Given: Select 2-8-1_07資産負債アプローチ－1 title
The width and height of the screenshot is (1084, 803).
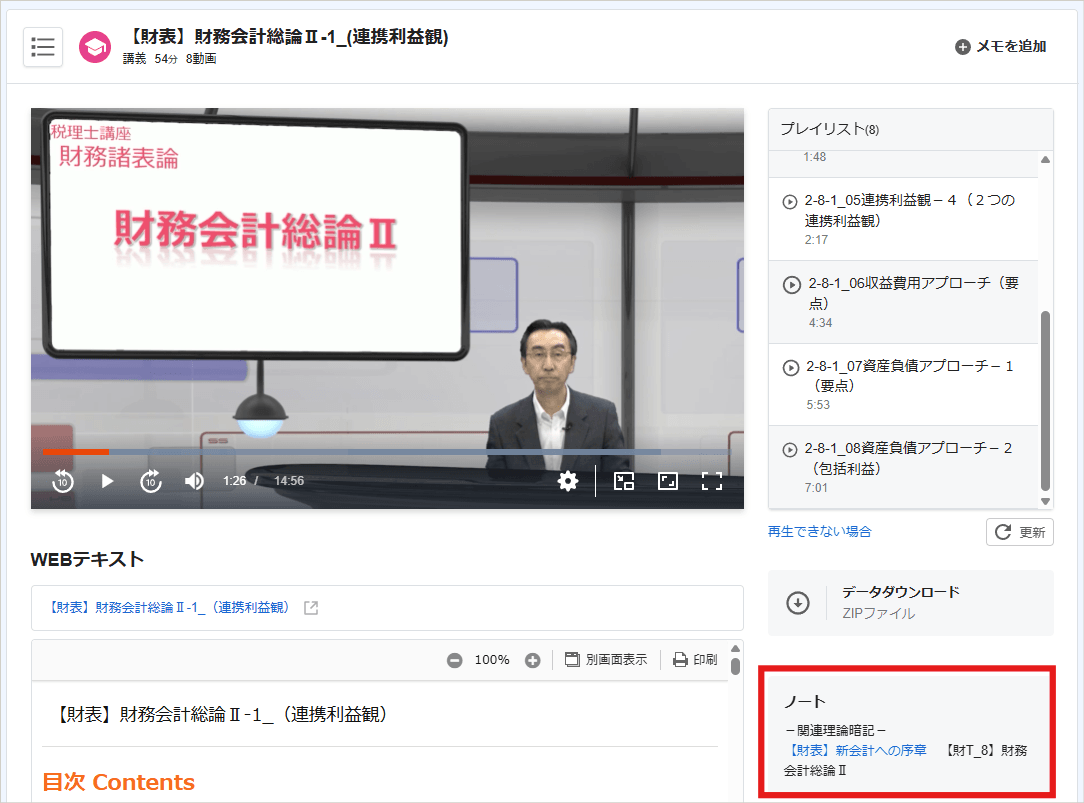Looking at the screenshot, I should [910, 375].
